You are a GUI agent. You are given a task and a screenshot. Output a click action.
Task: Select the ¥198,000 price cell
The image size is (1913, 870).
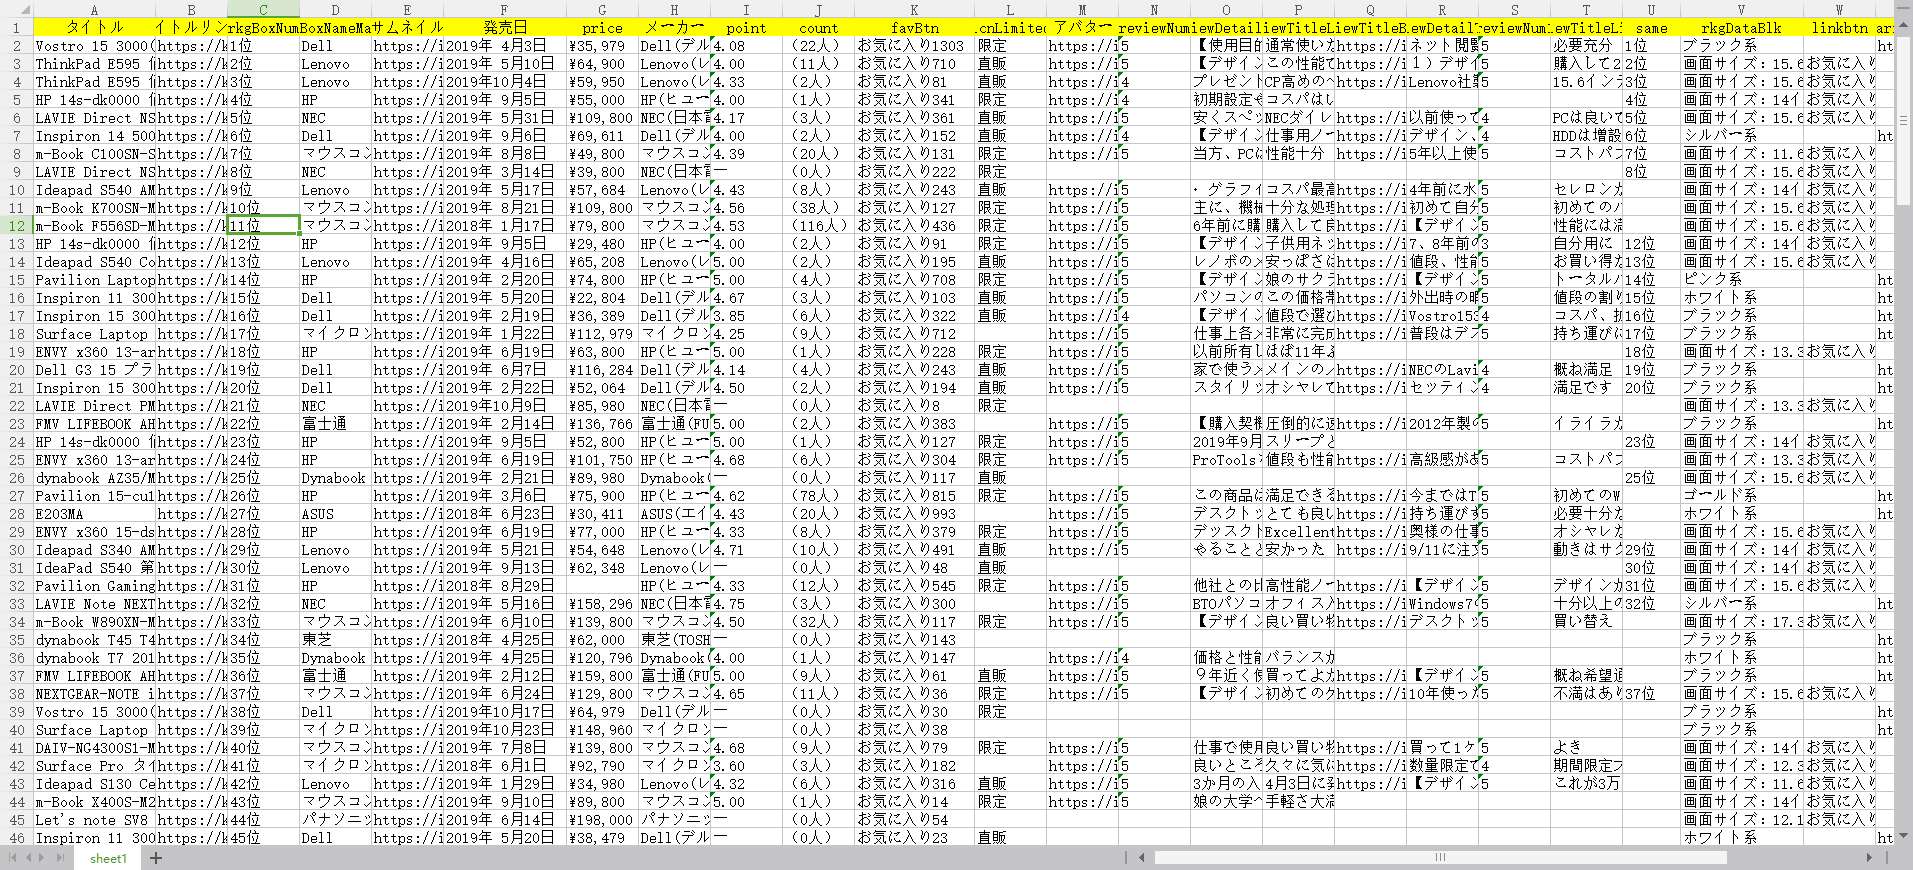tap(602, 820)
